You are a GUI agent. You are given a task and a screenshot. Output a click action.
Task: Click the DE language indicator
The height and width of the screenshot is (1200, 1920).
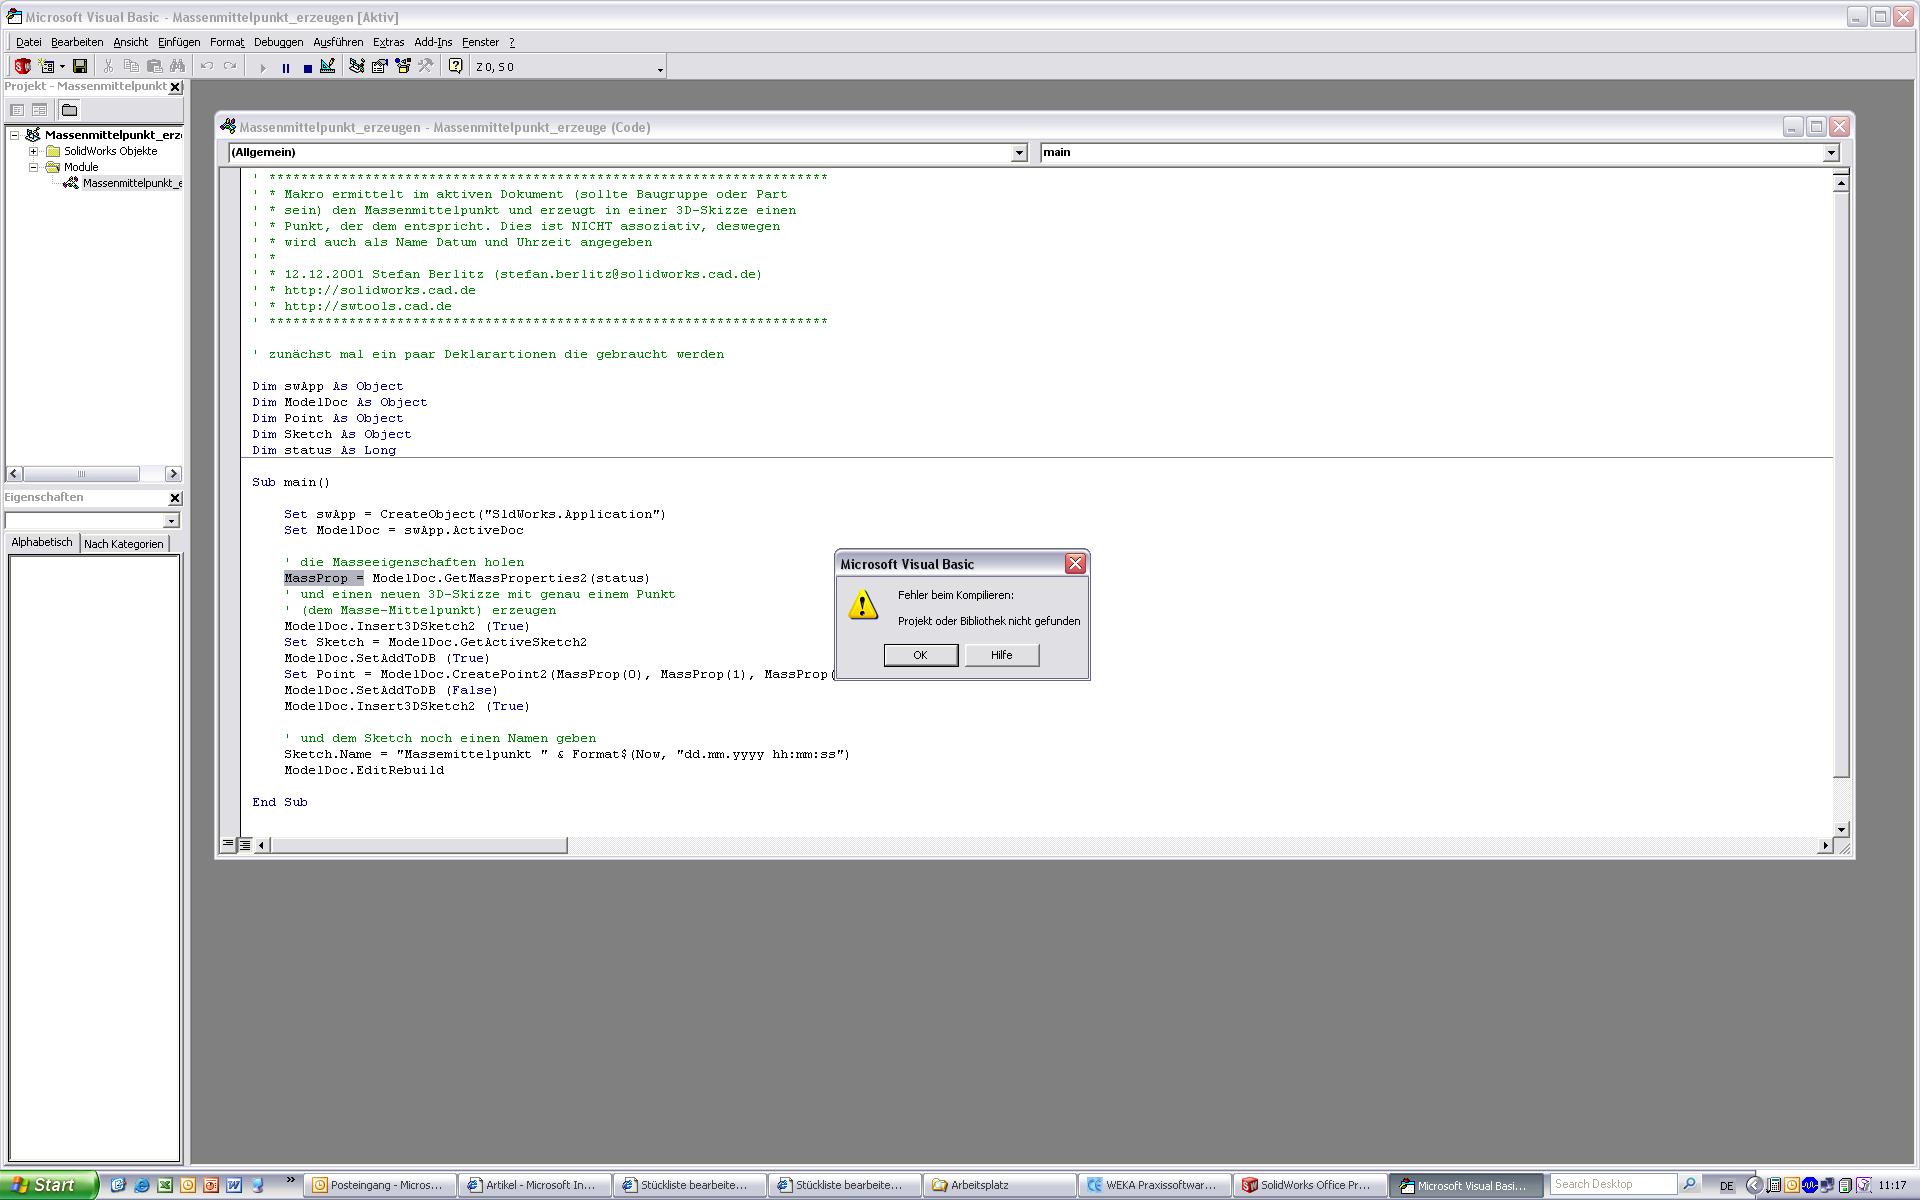click(1726, 1186)
